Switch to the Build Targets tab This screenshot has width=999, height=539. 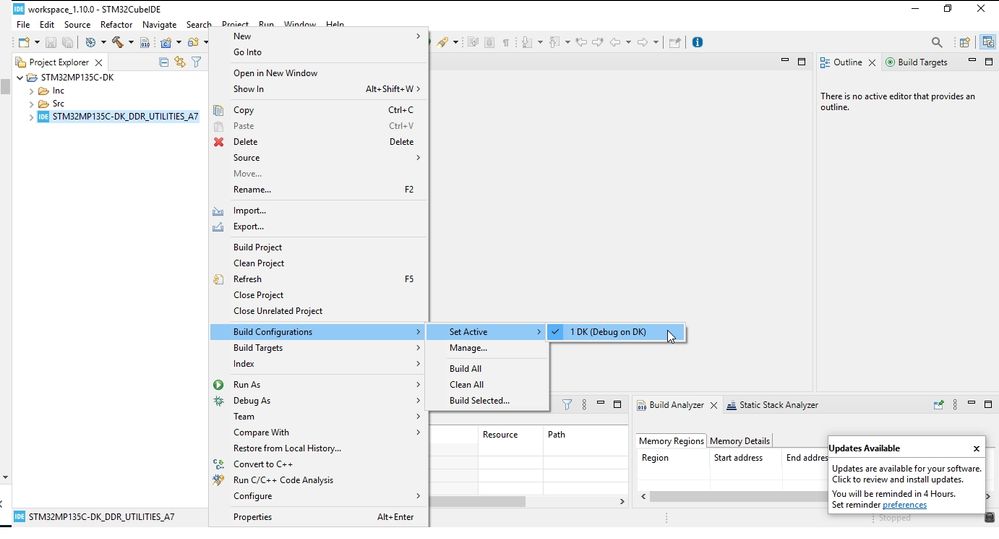916,62
